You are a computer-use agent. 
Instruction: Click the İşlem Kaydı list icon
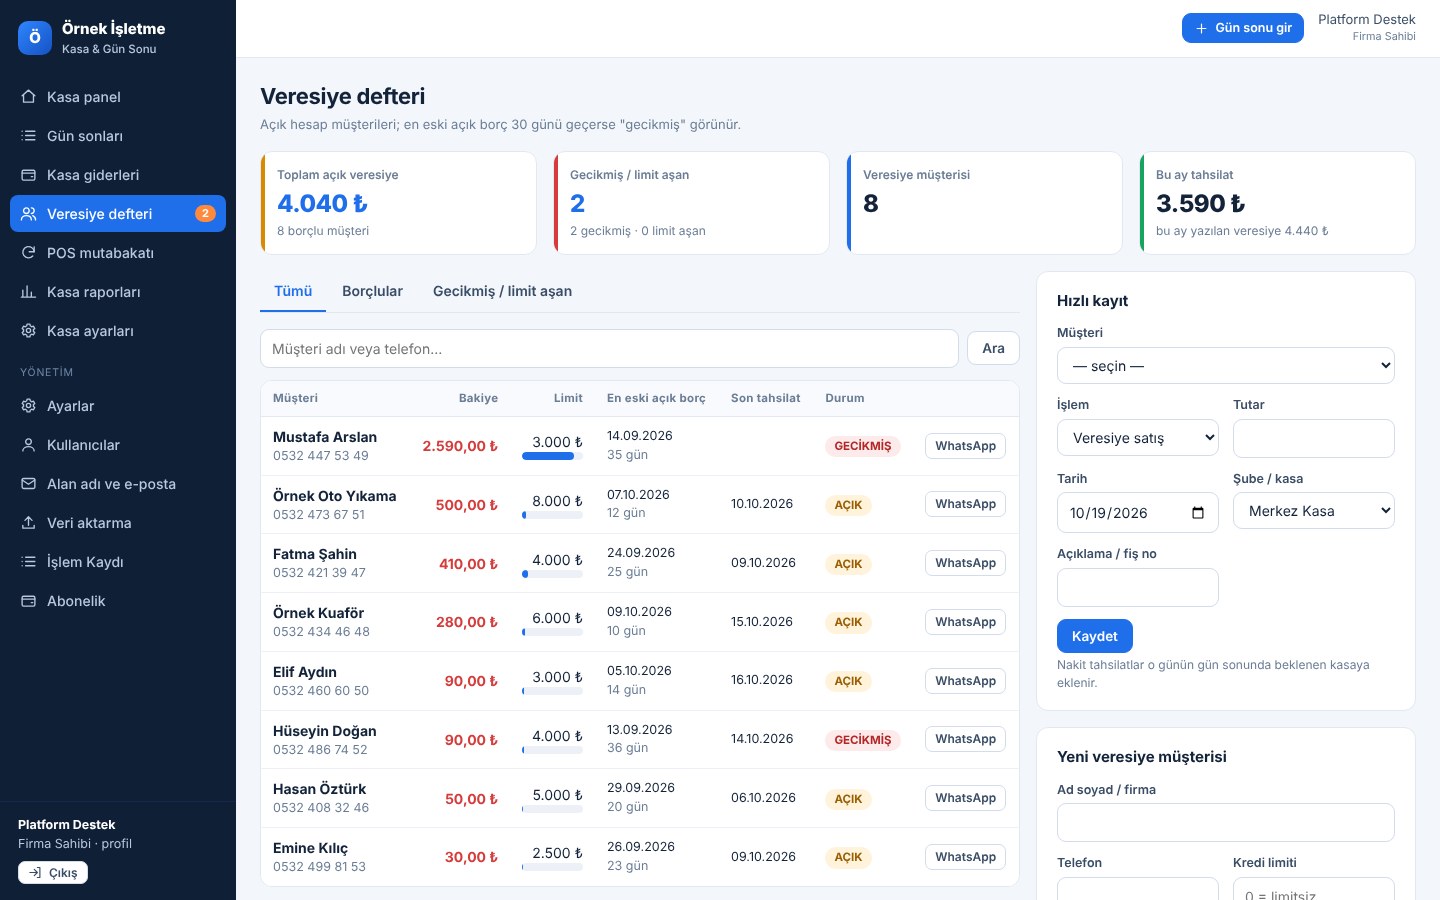pyautogui.click(x=29, y=562)
